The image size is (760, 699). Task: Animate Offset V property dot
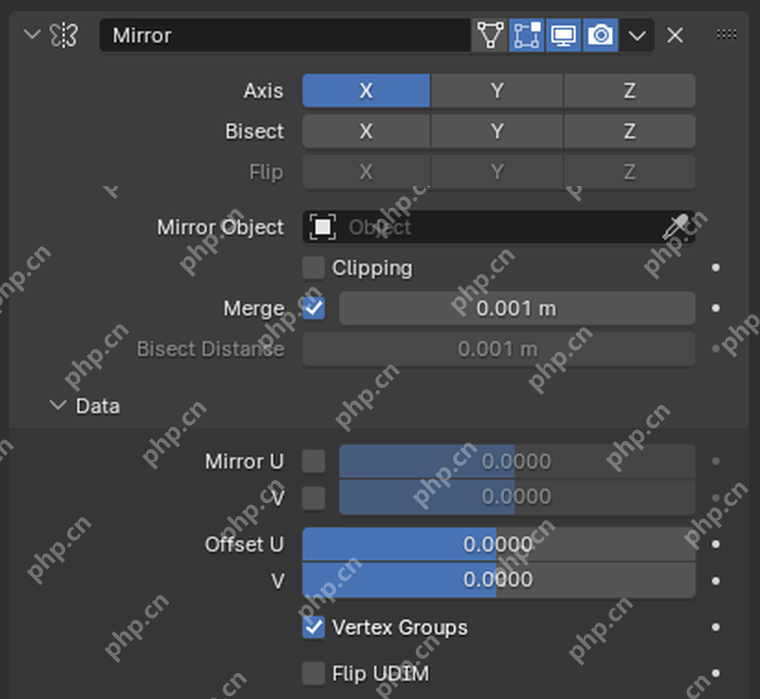point(715,581)
